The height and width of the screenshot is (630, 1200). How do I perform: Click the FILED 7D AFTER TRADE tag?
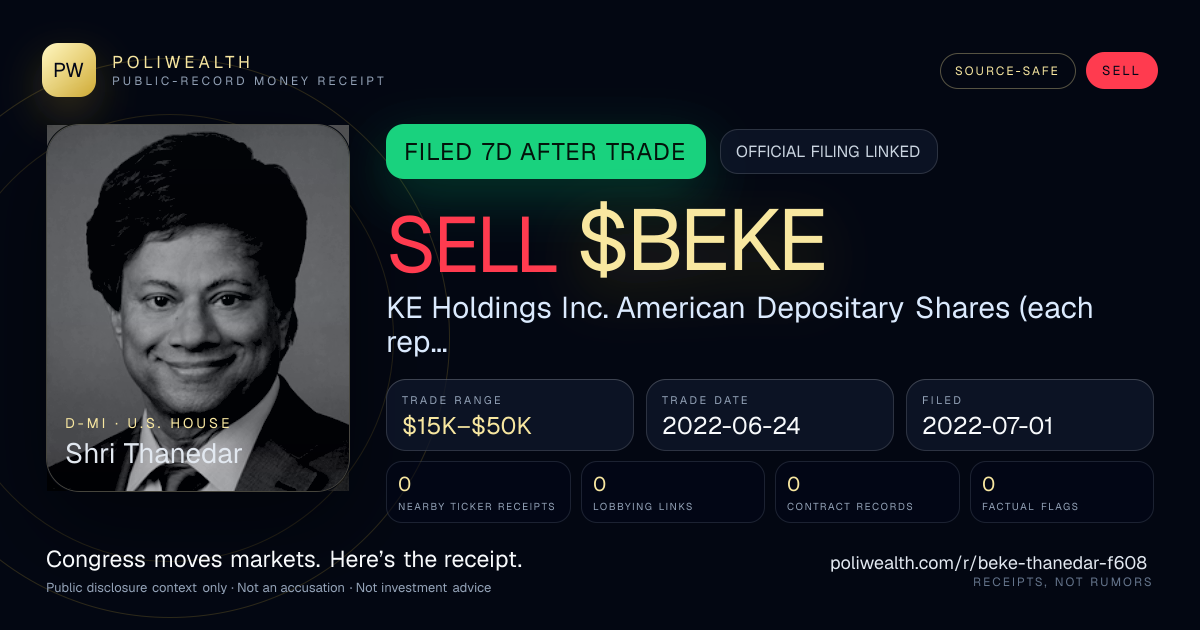click(546, 152)
